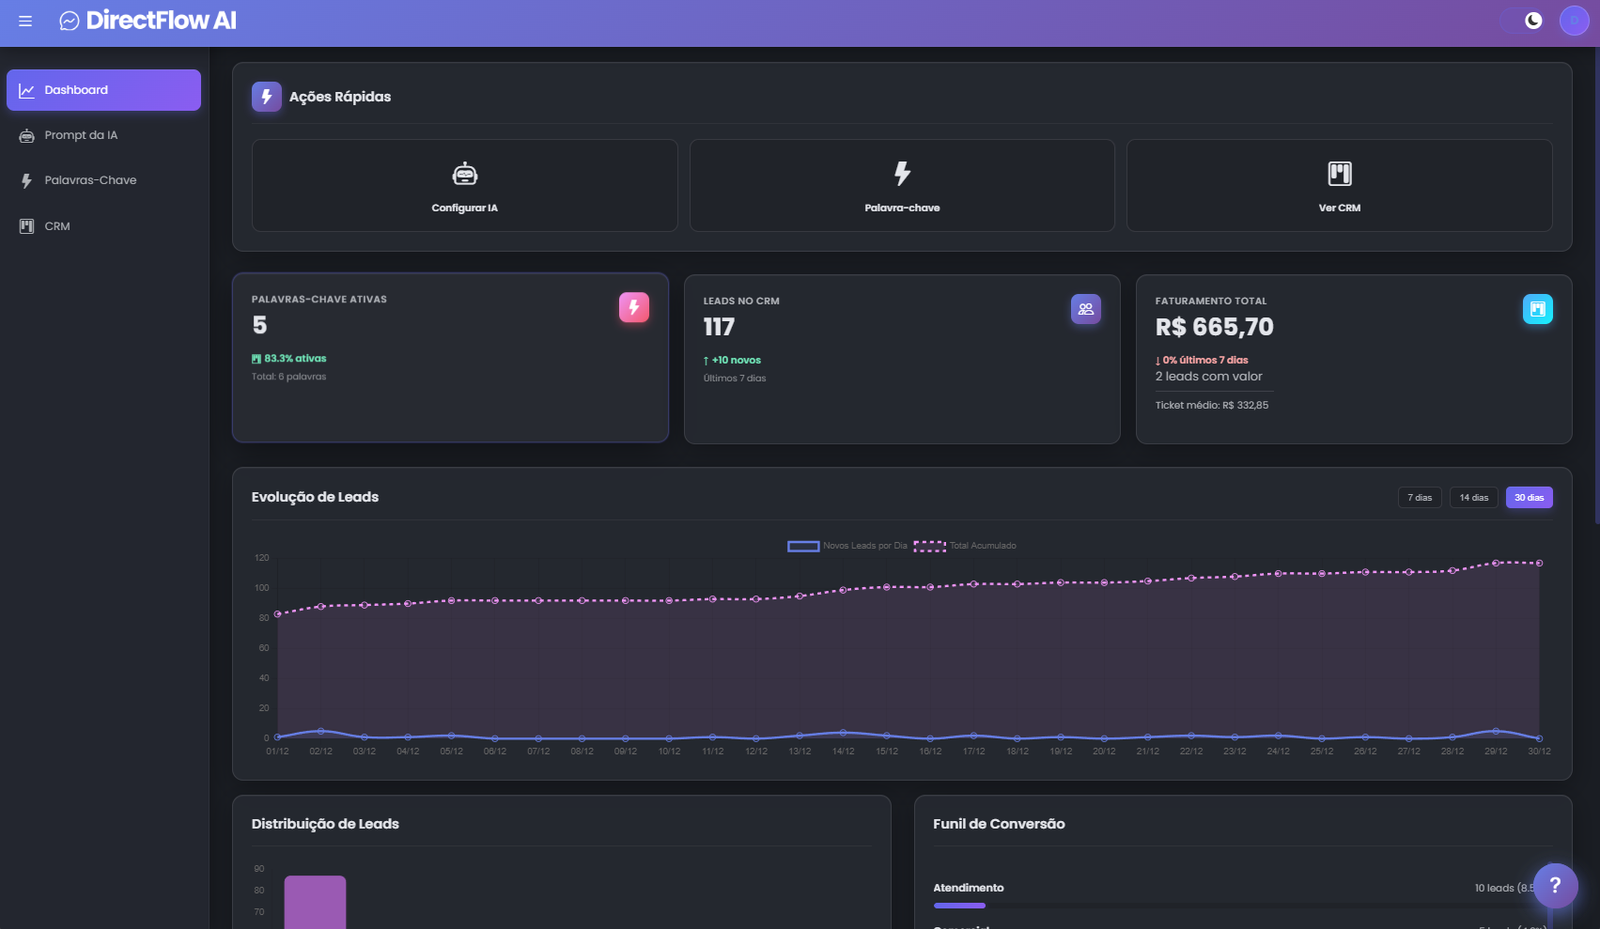
Task: Click the blue icon on Faturamento Total card
Action: pyautogui.click(x=1538, y=309)
